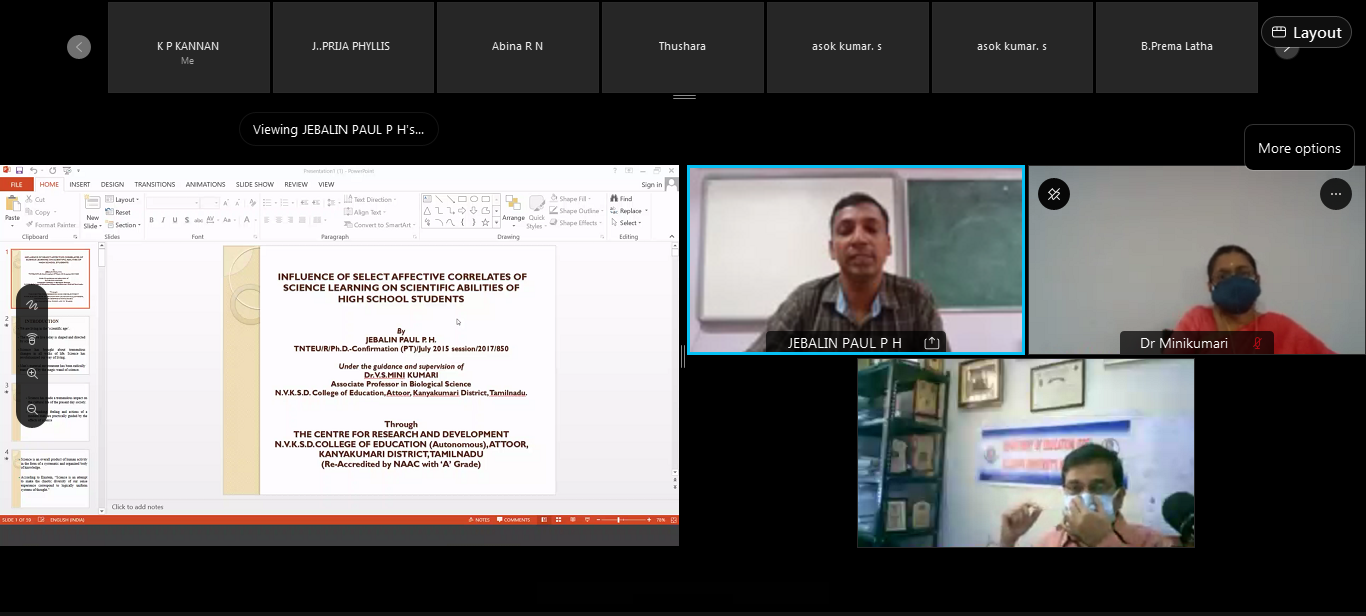Open the DESIGN tab in PowerPoint ribbon
The width and height of the screenshot is (1366, 616).
(112, 185)
